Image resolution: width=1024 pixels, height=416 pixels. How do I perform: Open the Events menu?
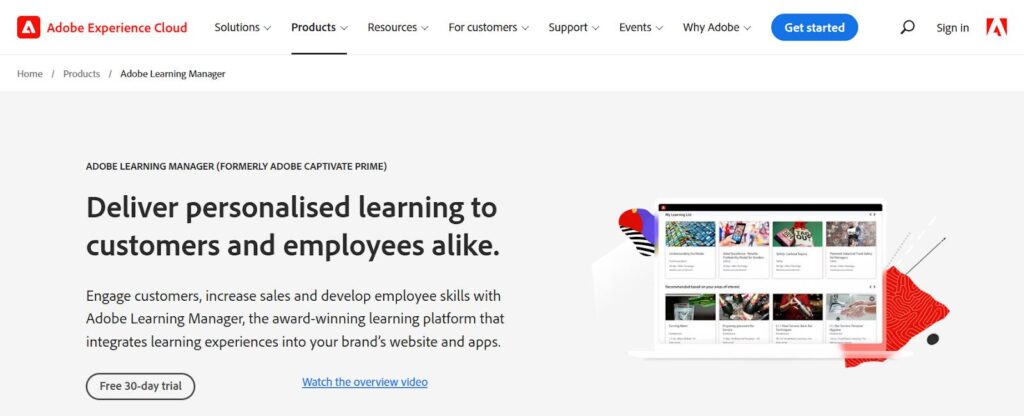point(641,27)
